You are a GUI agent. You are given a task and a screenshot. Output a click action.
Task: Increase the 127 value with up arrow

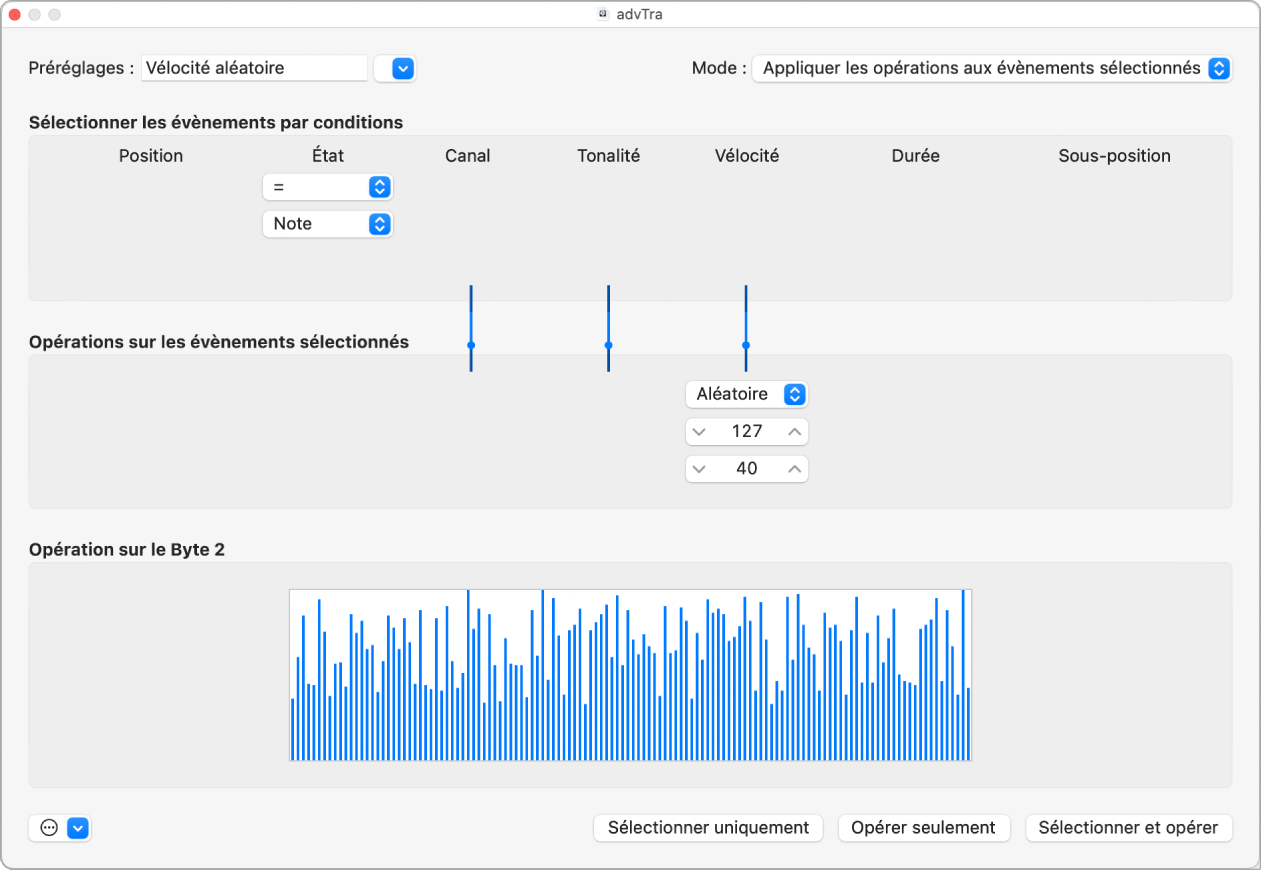(x=794, y=432)
